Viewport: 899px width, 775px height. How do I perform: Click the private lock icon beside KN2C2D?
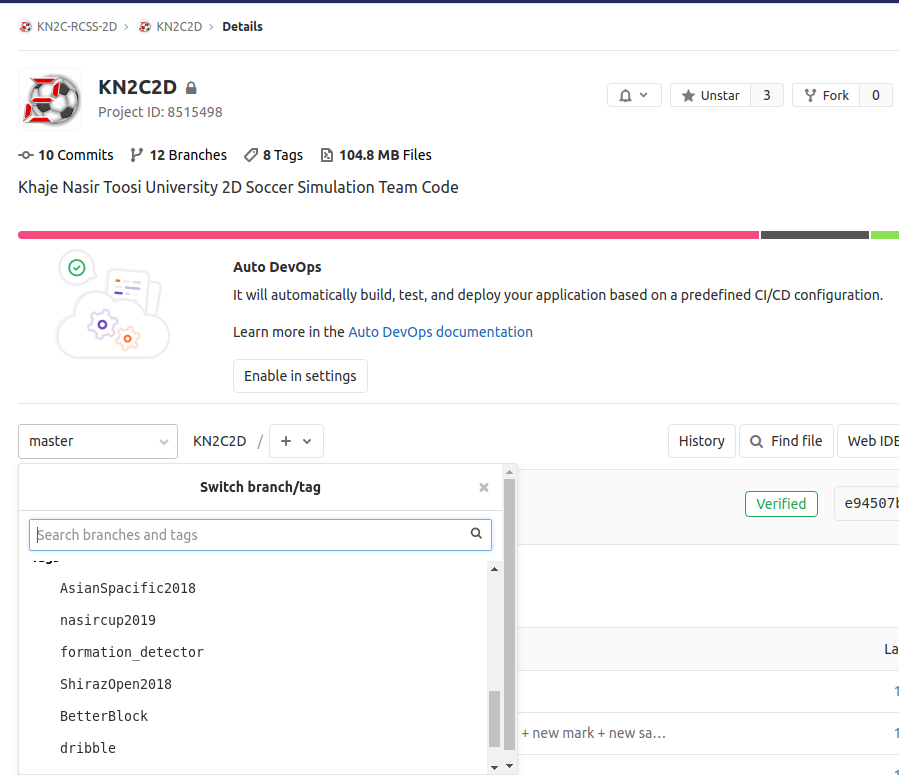point(191,88)
